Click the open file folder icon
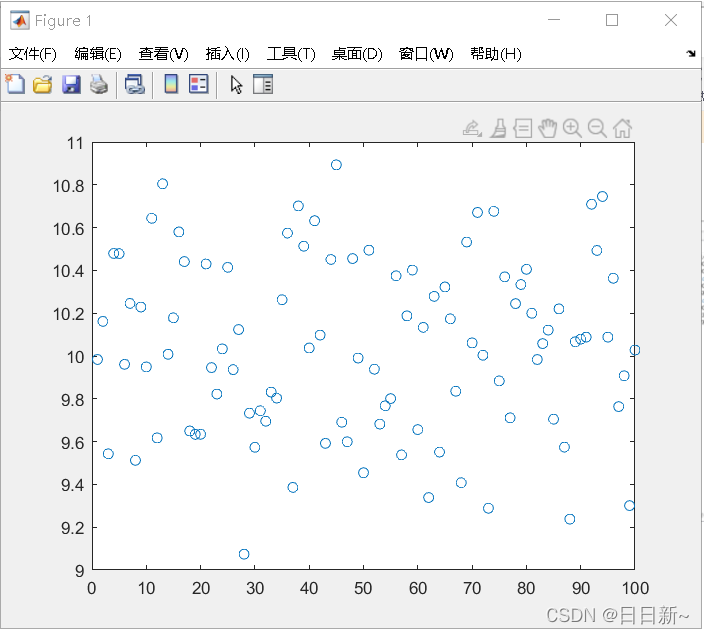This screenshot has width=704, height=634. click(x=42, y=85)
